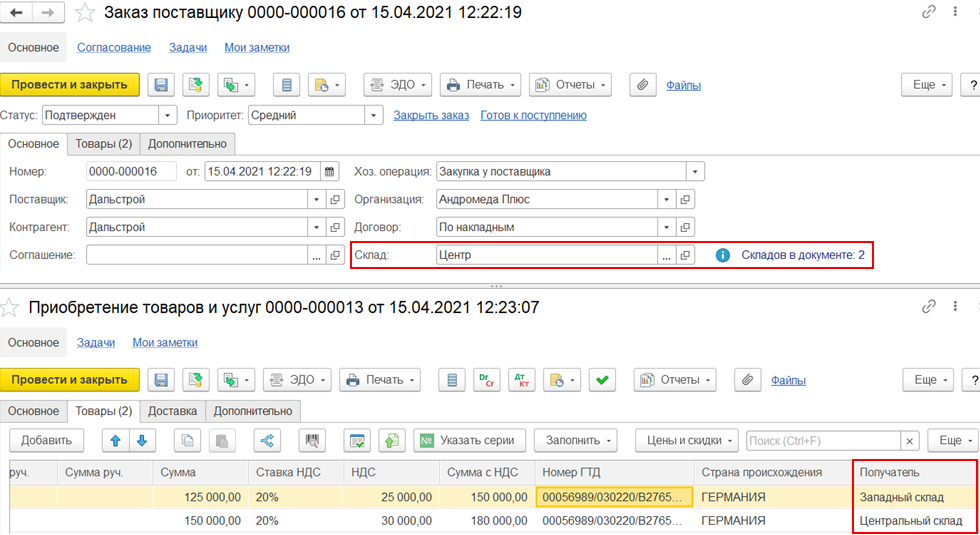Screen dimensions: 980x535
Task: Add purchase document to favorites star
Action: coord(9,308)
